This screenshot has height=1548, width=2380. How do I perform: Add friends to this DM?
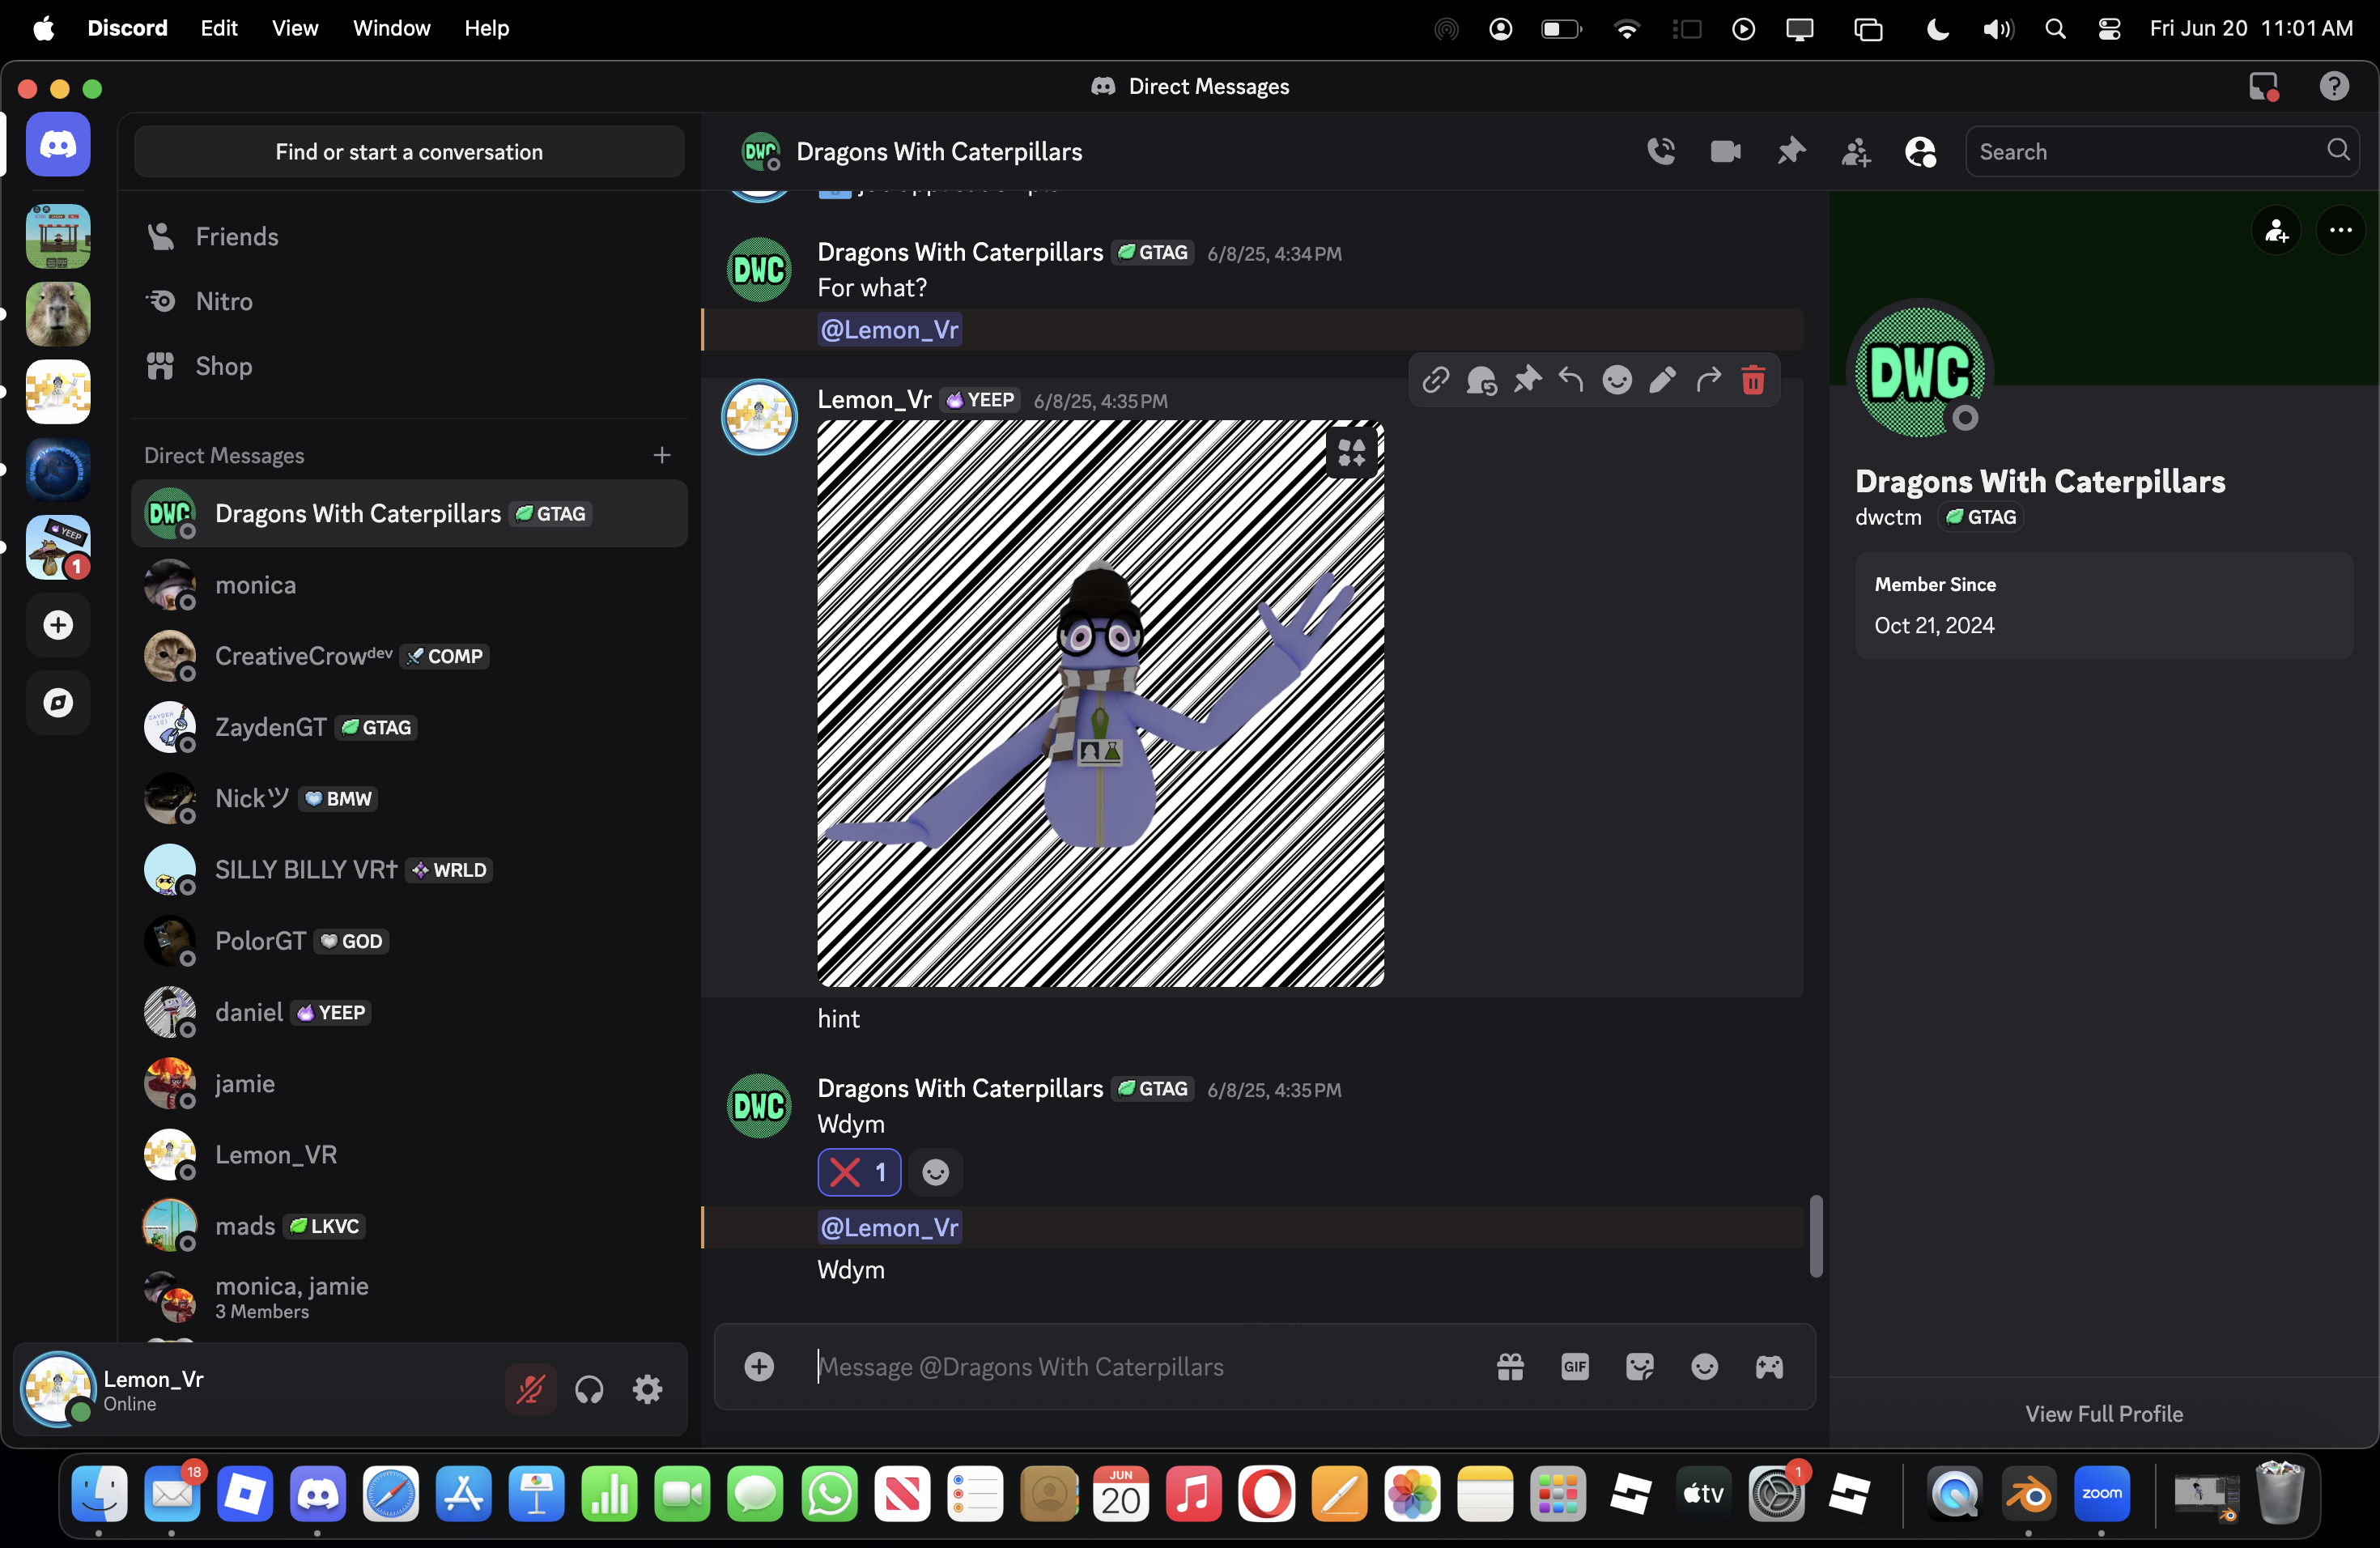(x=1855, y=152)
